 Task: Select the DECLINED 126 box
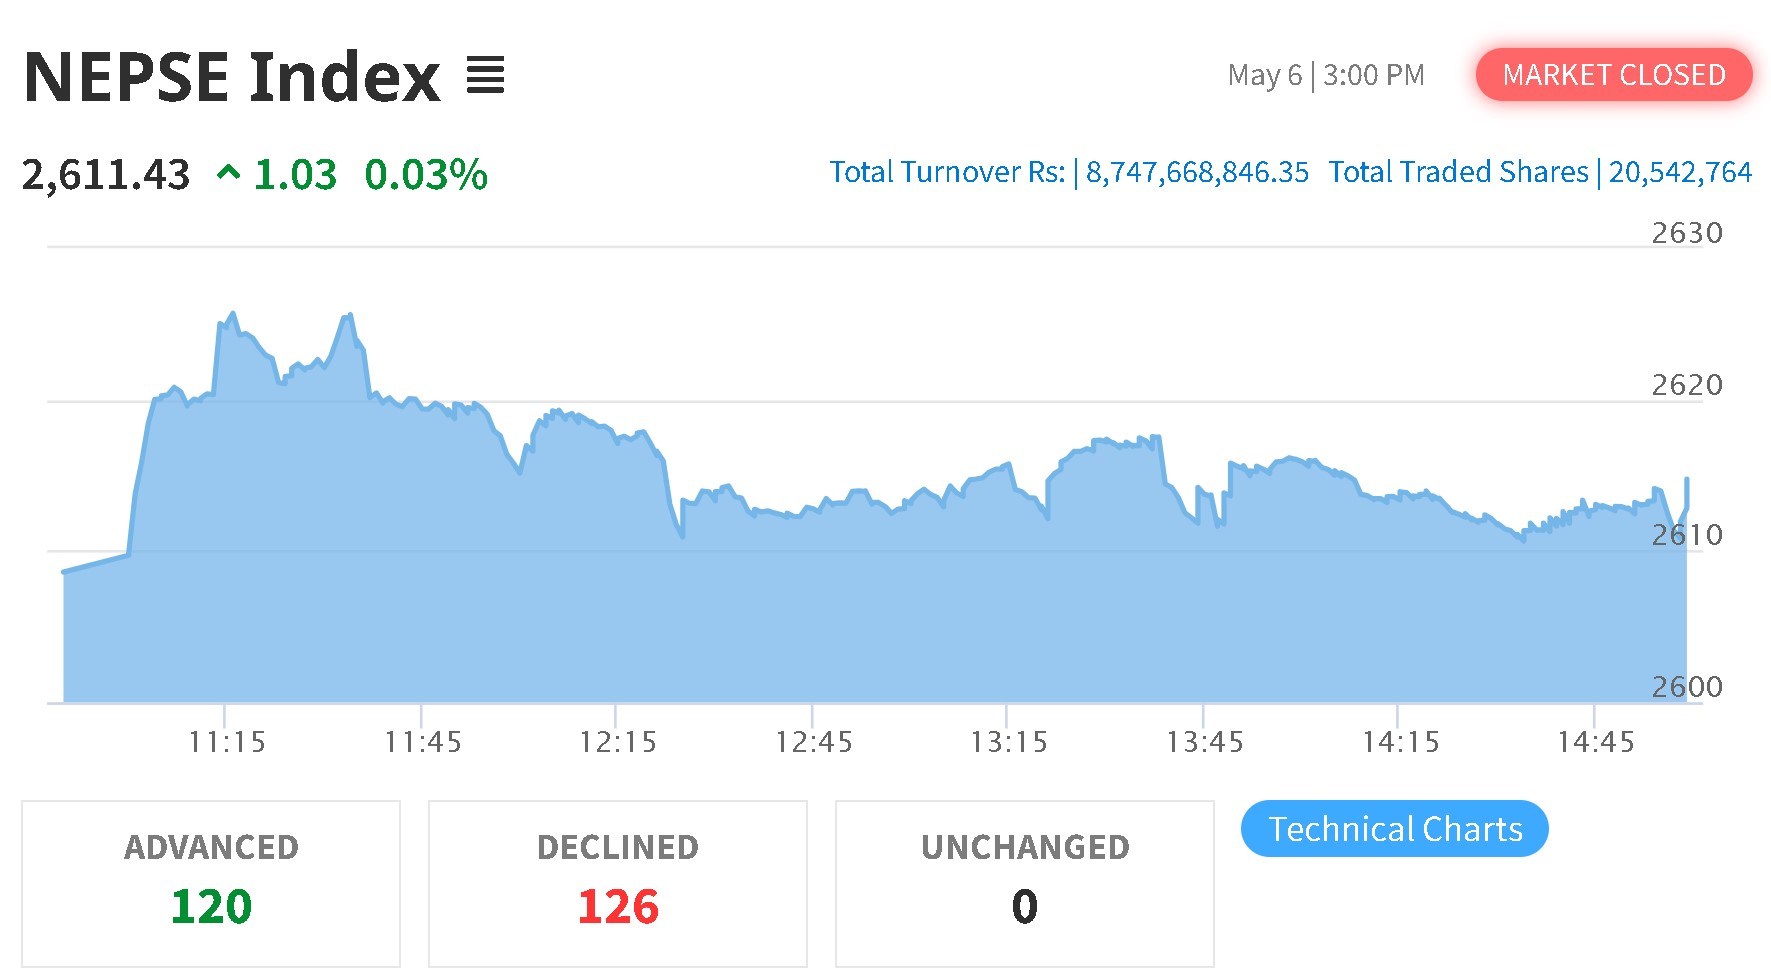point(618,883)
